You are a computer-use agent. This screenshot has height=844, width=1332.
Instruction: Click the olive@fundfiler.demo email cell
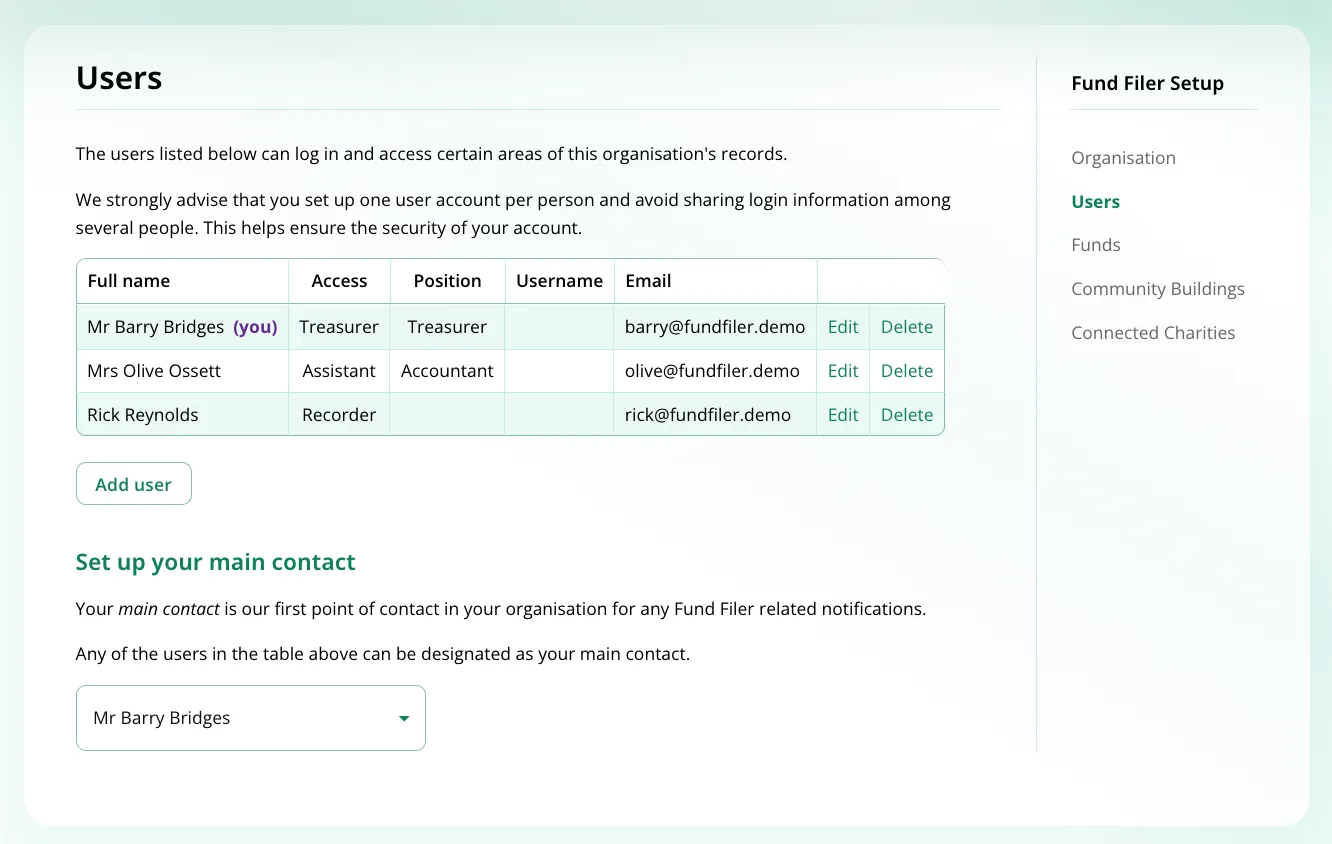pos(715,371)
